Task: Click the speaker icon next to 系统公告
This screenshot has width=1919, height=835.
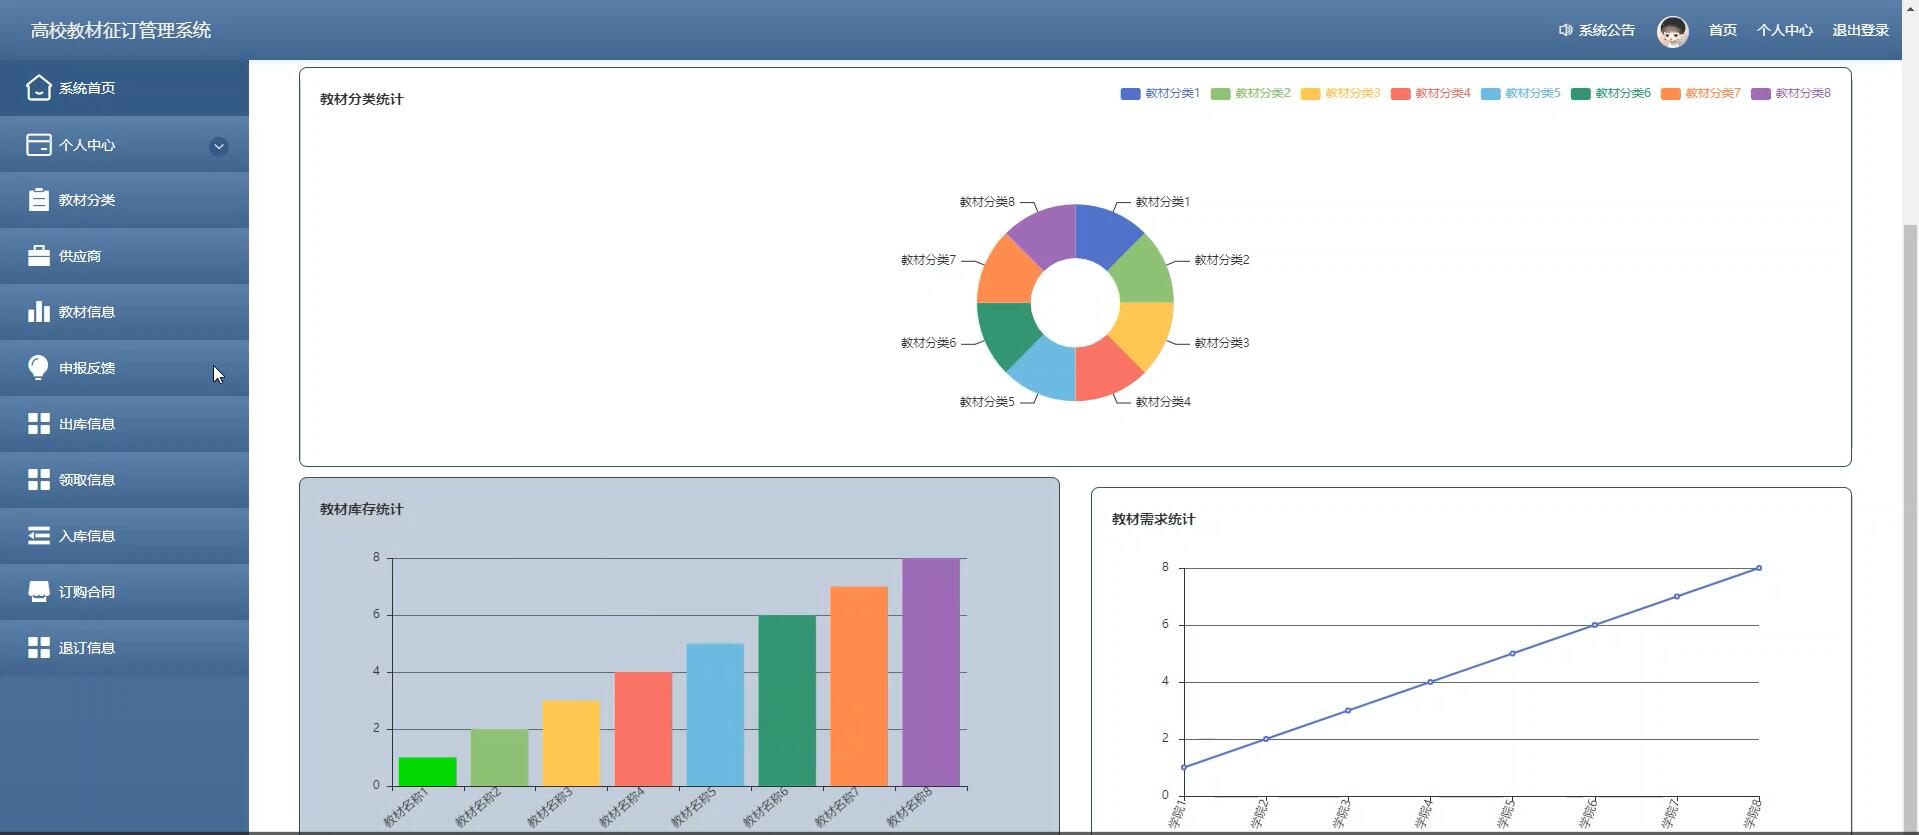Action: pos(1565,30)
